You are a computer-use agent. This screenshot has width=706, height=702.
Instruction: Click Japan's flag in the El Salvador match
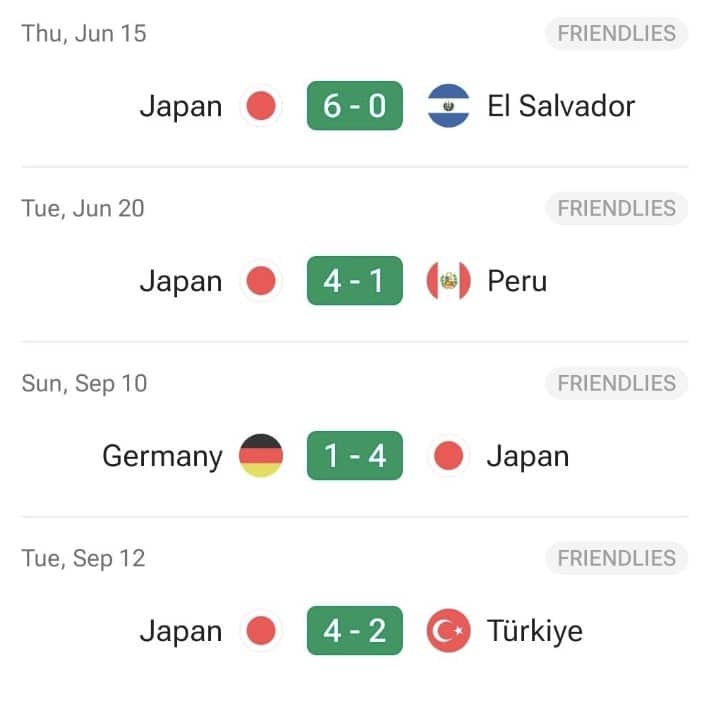click(x=261, y=106)
